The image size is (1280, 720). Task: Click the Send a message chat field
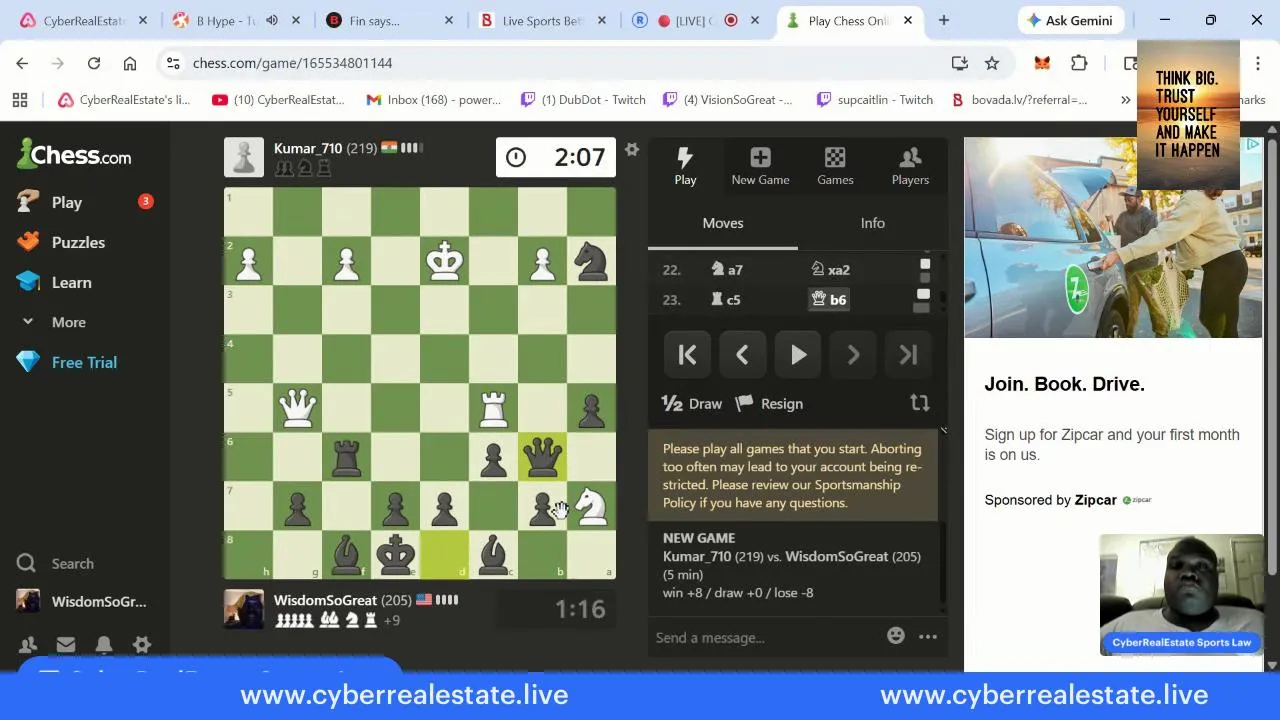765,637
